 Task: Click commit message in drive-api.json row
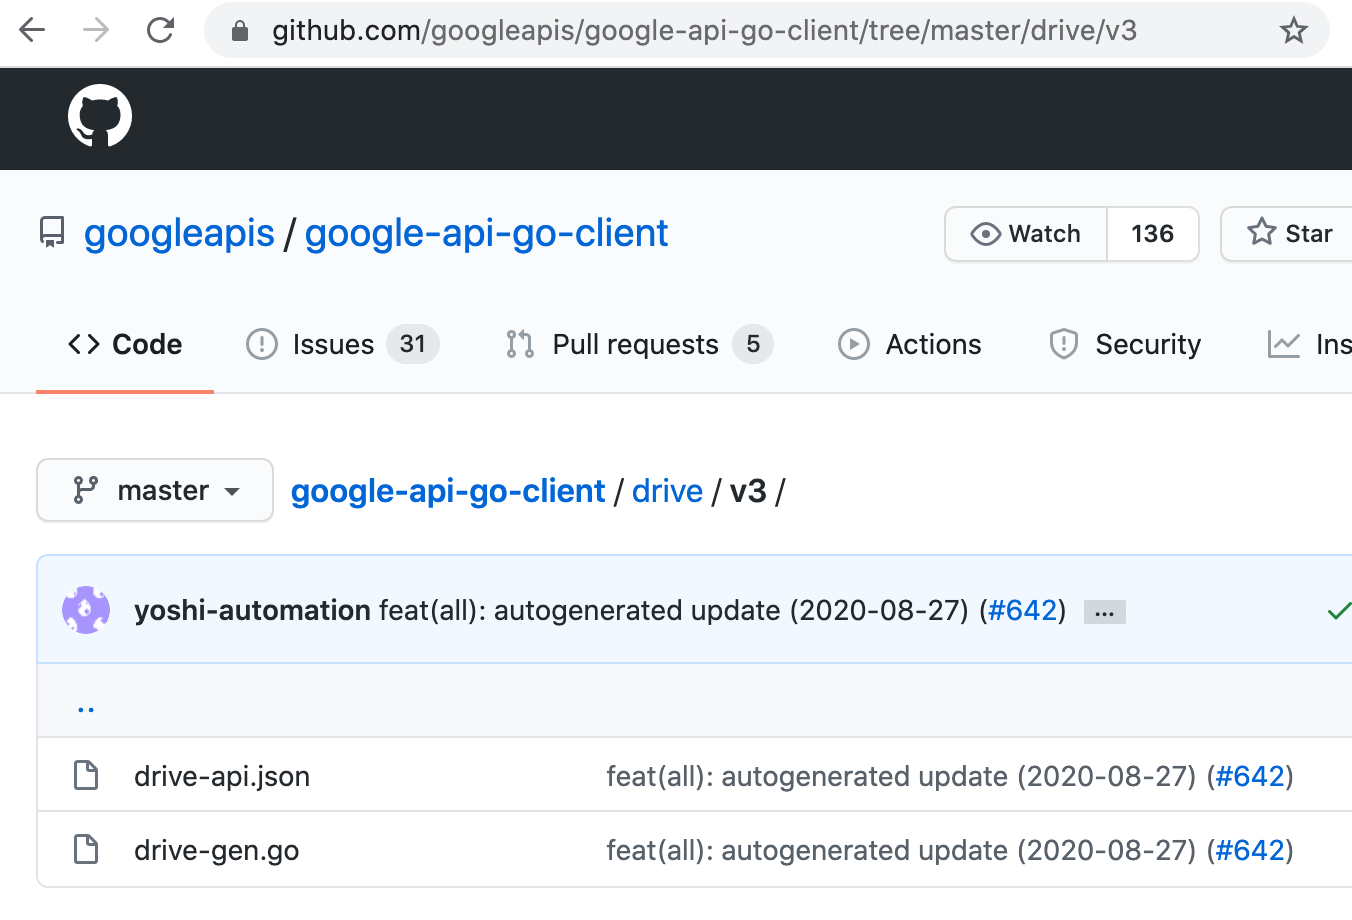[901, 776]
